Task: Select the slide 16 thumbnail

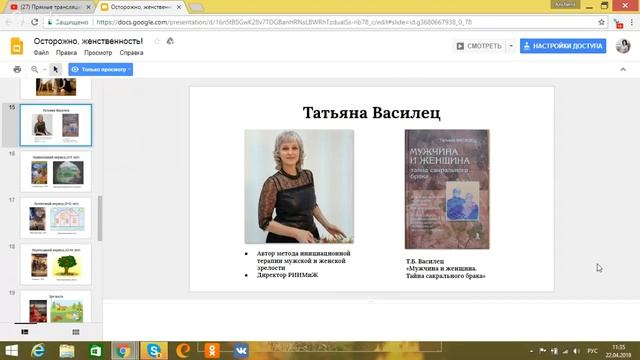Action: point(56,171)
